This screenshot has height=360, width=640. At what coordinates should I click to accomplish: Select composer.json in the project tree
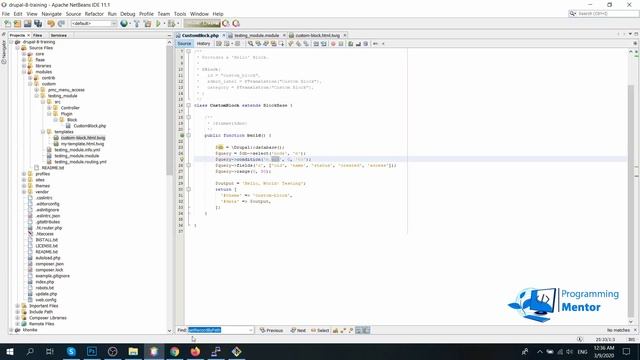tap(49, 264)
